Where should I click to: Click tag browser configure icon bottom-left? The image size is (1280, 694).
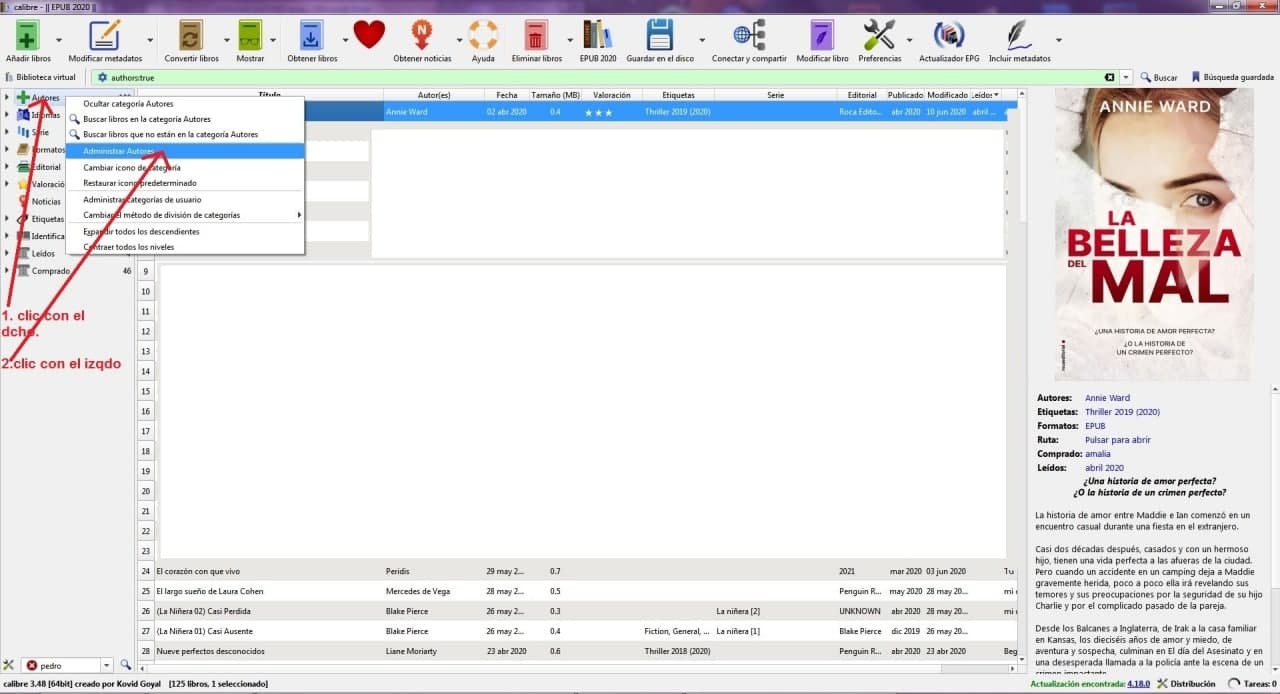tap(9, 665)
